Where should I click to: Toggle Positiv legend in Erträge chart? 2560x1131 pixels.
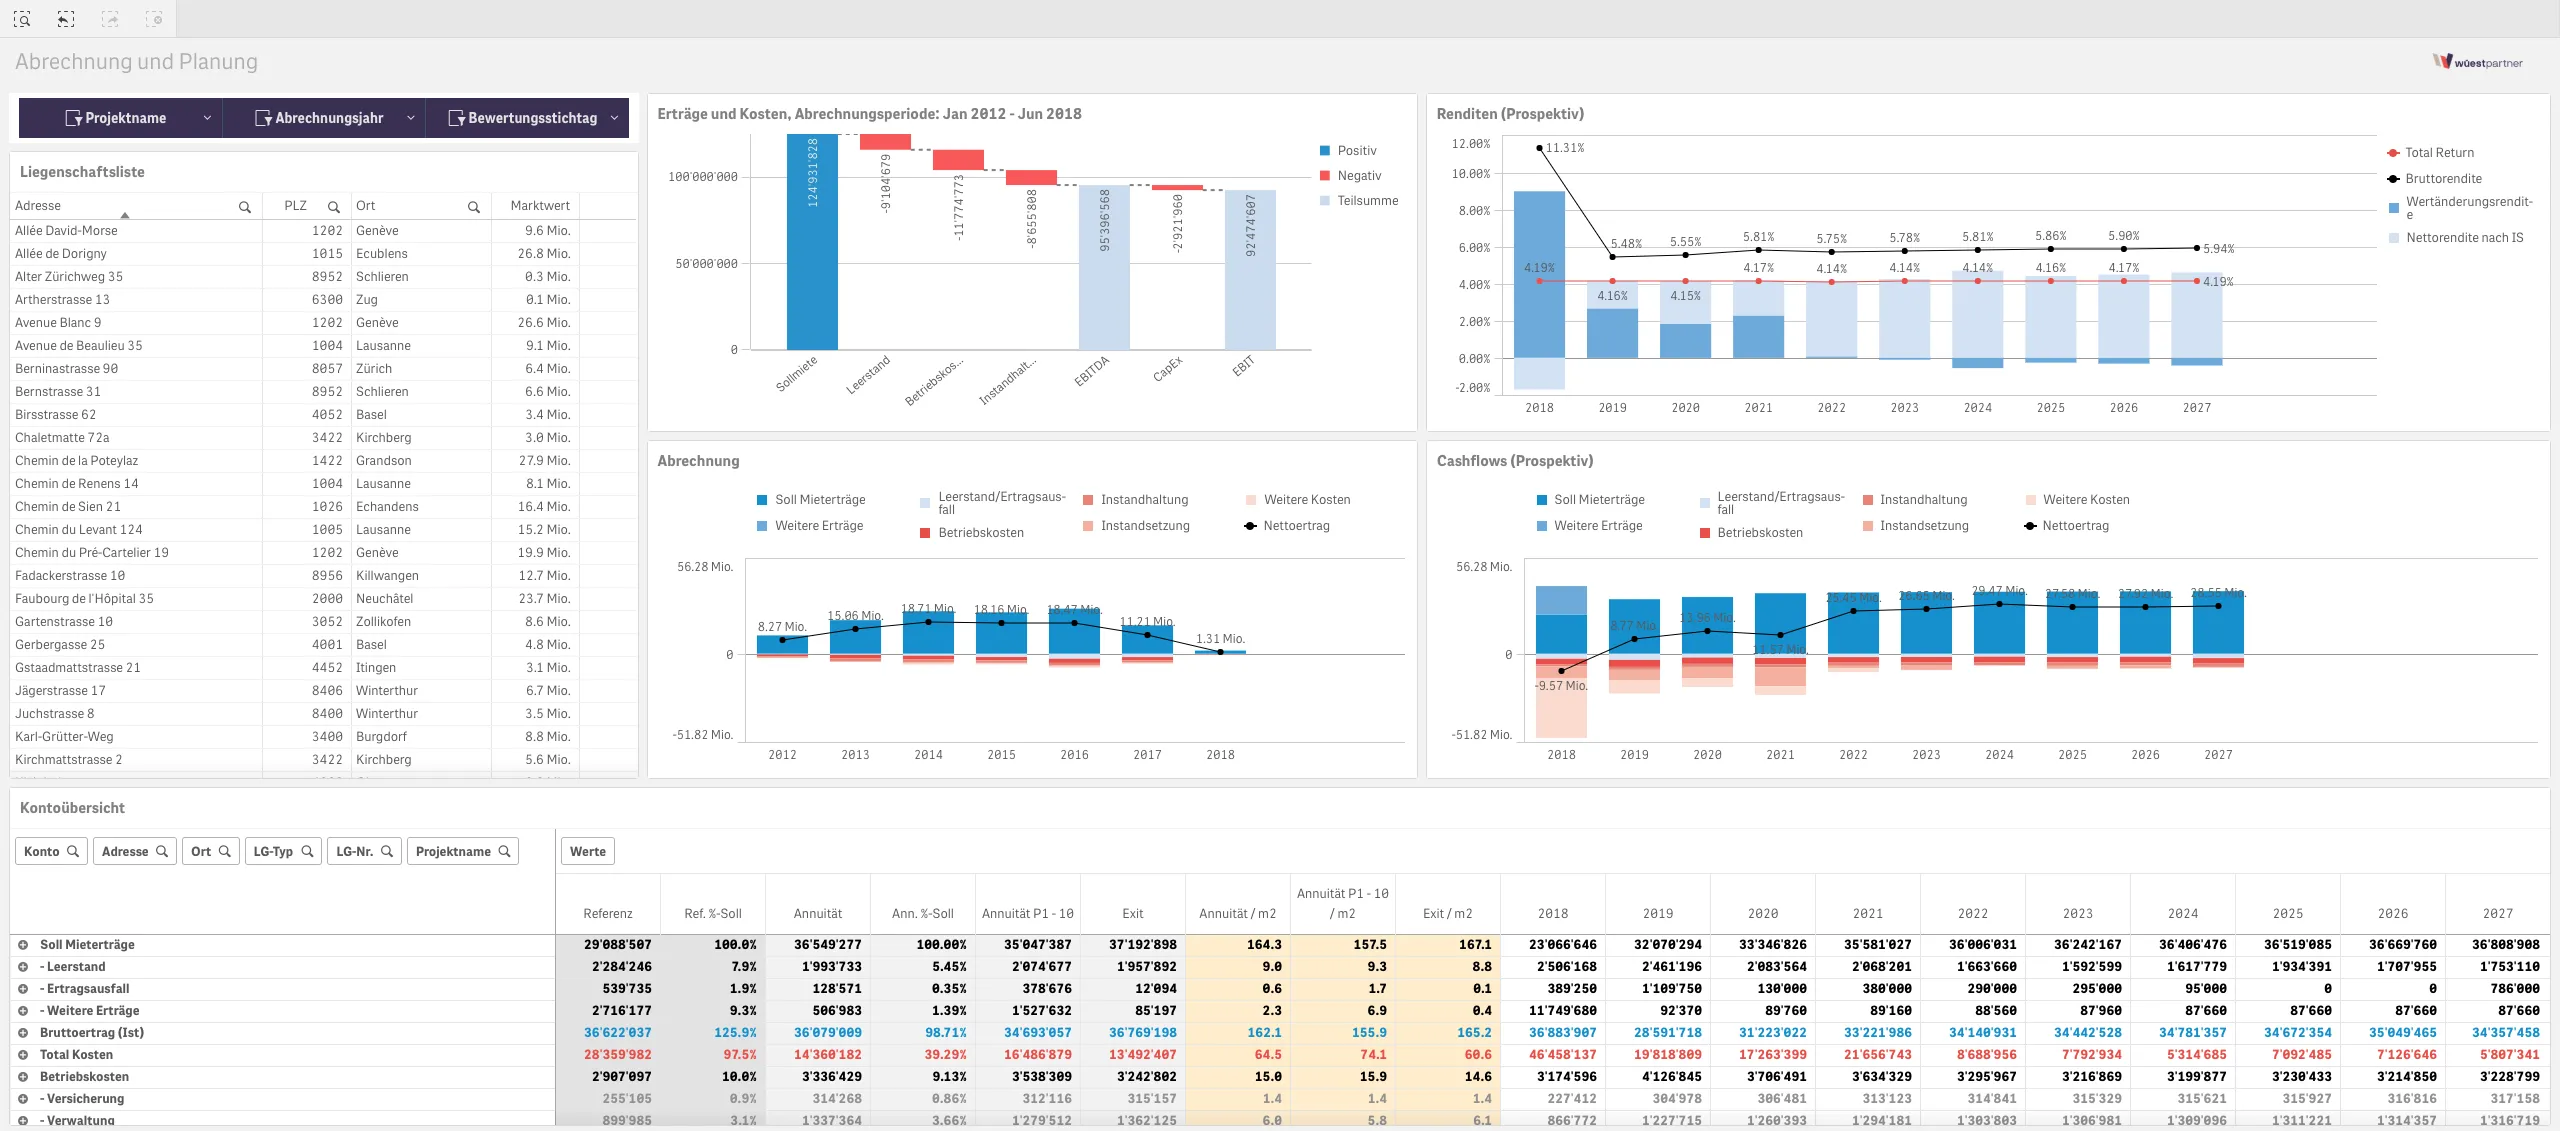pos(1348,151)
